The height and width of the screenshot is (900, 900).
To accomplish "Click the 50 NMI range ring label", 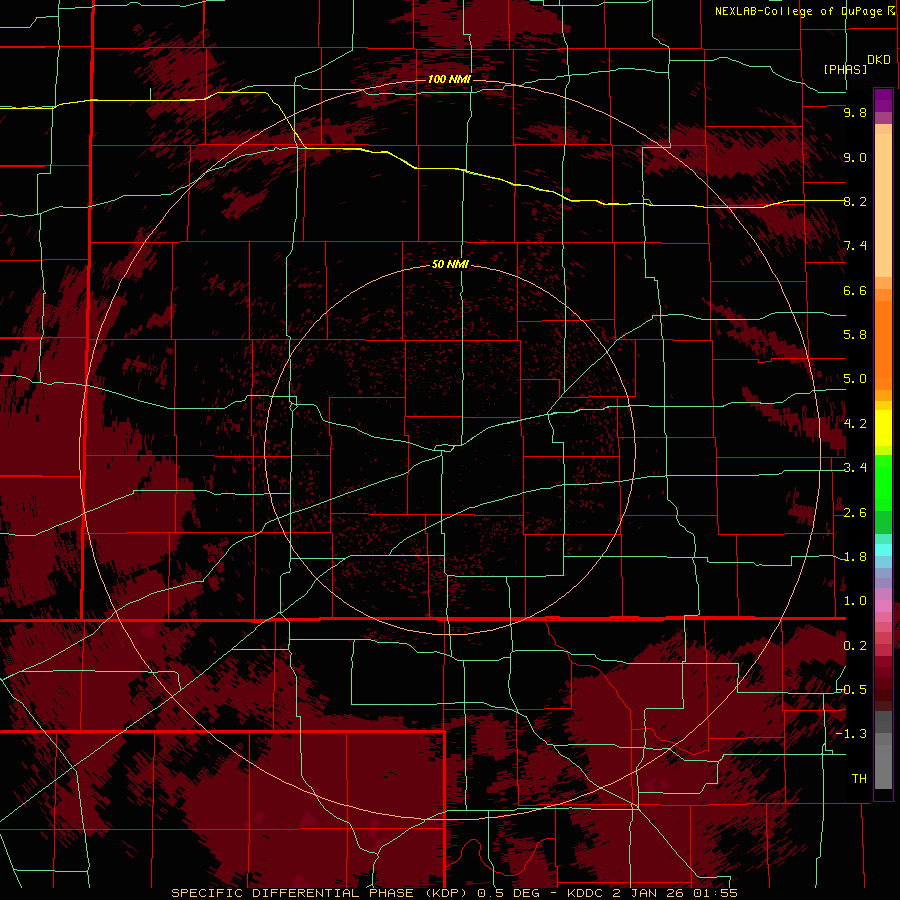I will (x=450, y=264).
